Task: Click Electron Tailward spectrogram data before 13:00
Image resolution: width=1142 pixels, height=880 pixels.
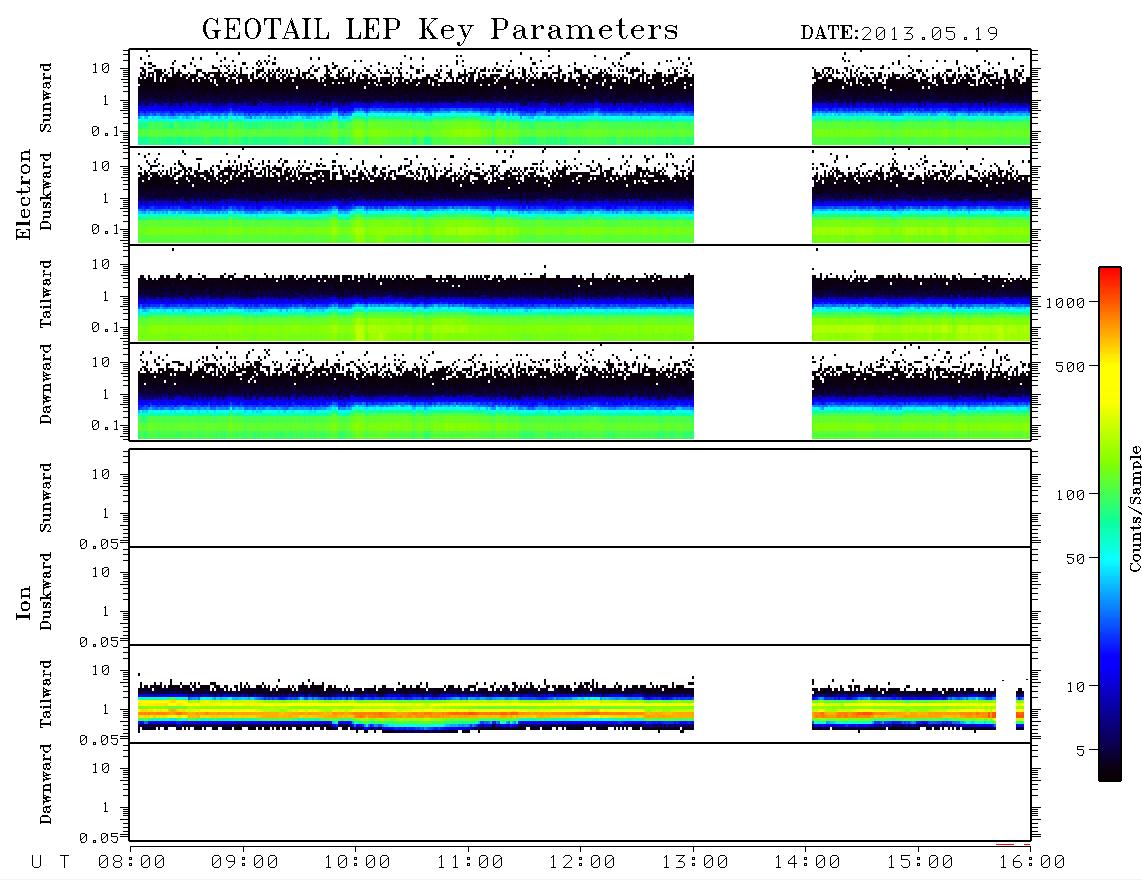Action: point(416,308)
